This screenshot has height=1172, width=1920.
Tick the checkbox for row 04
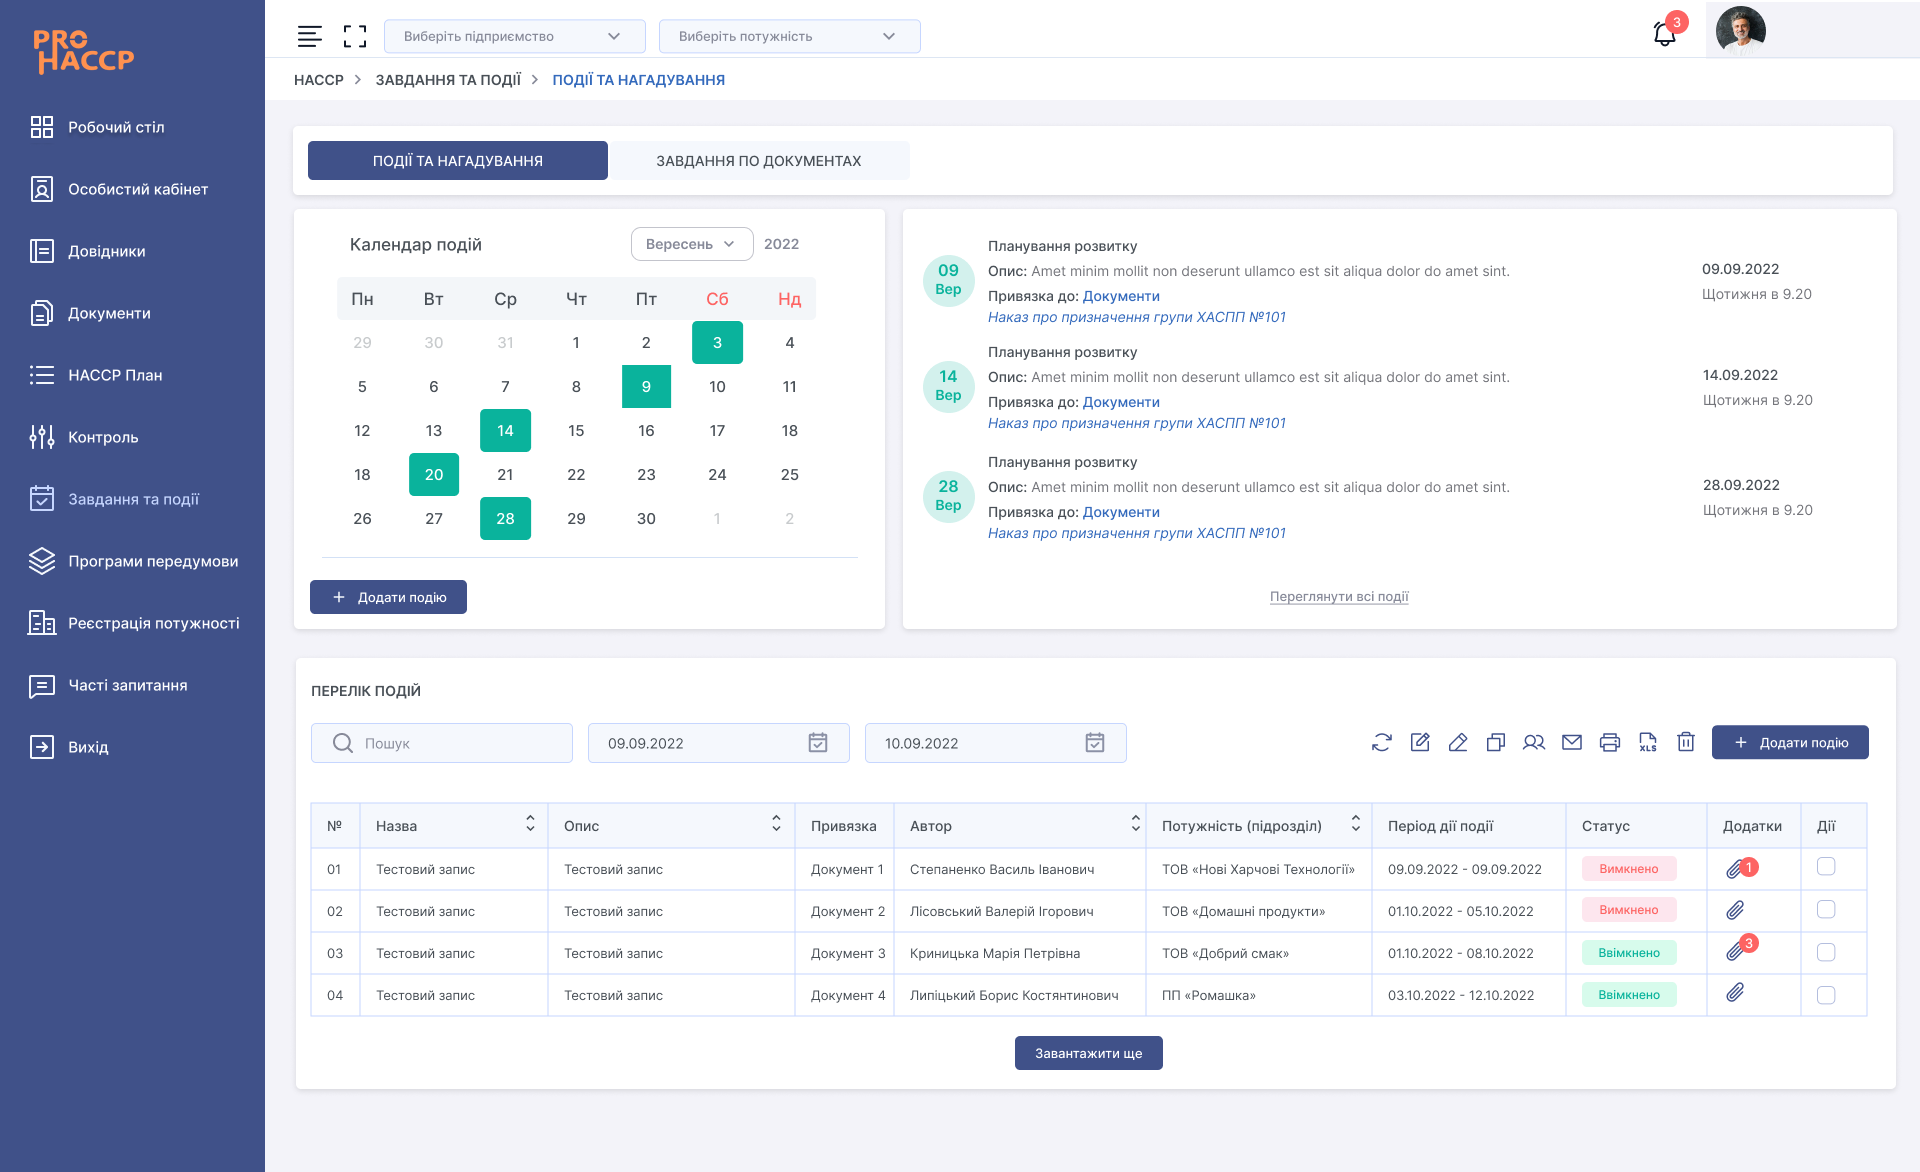(1826, 995)
